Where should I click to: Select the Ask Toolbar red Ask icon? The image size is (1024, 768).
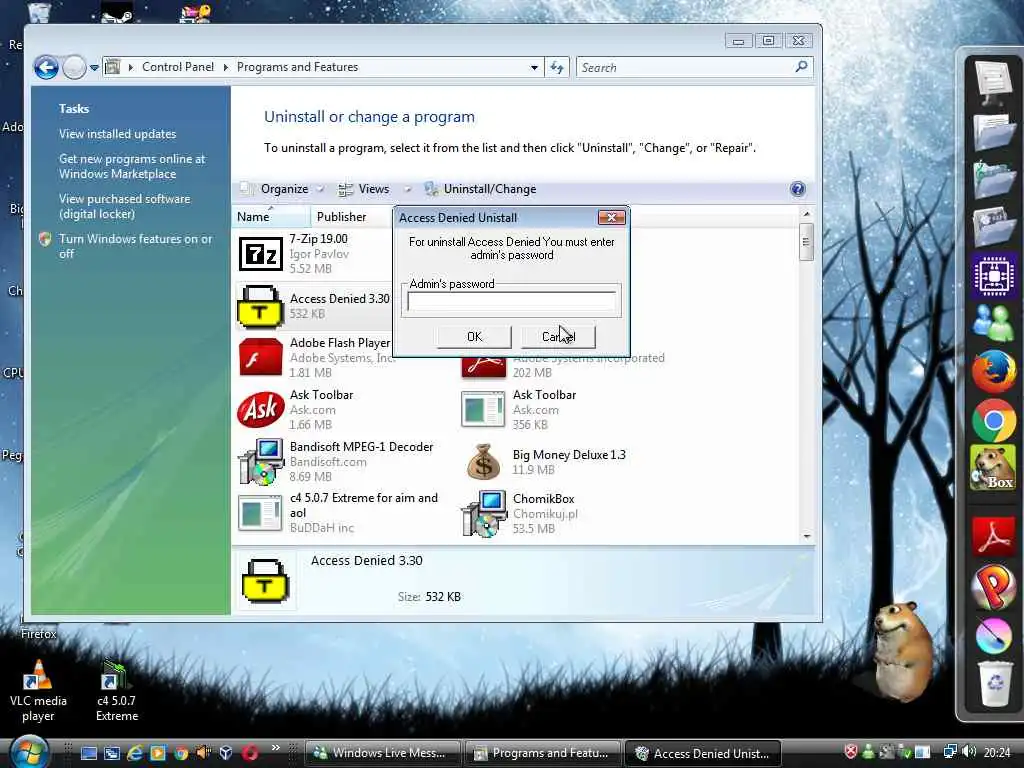click(x=260, y=409)
